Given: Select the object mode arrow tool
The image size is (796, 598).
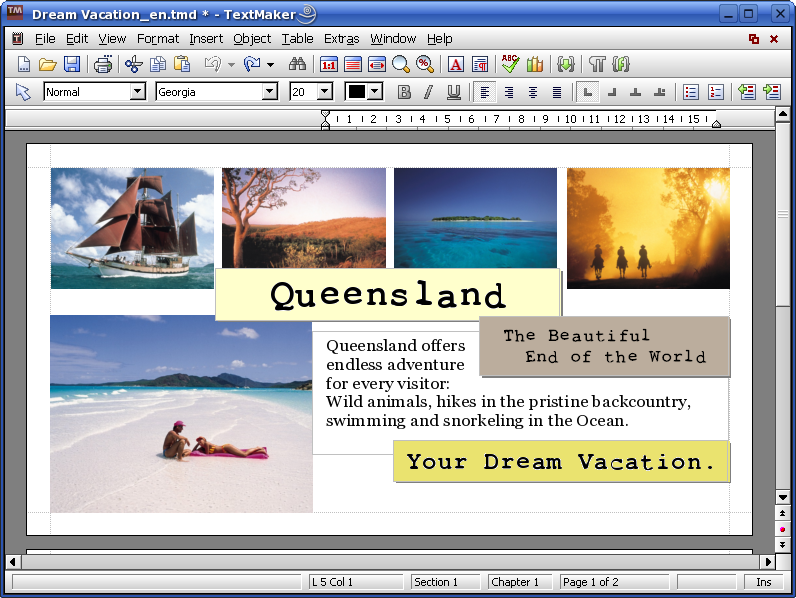Looking at the screenshot, I should tap(23, 92).
